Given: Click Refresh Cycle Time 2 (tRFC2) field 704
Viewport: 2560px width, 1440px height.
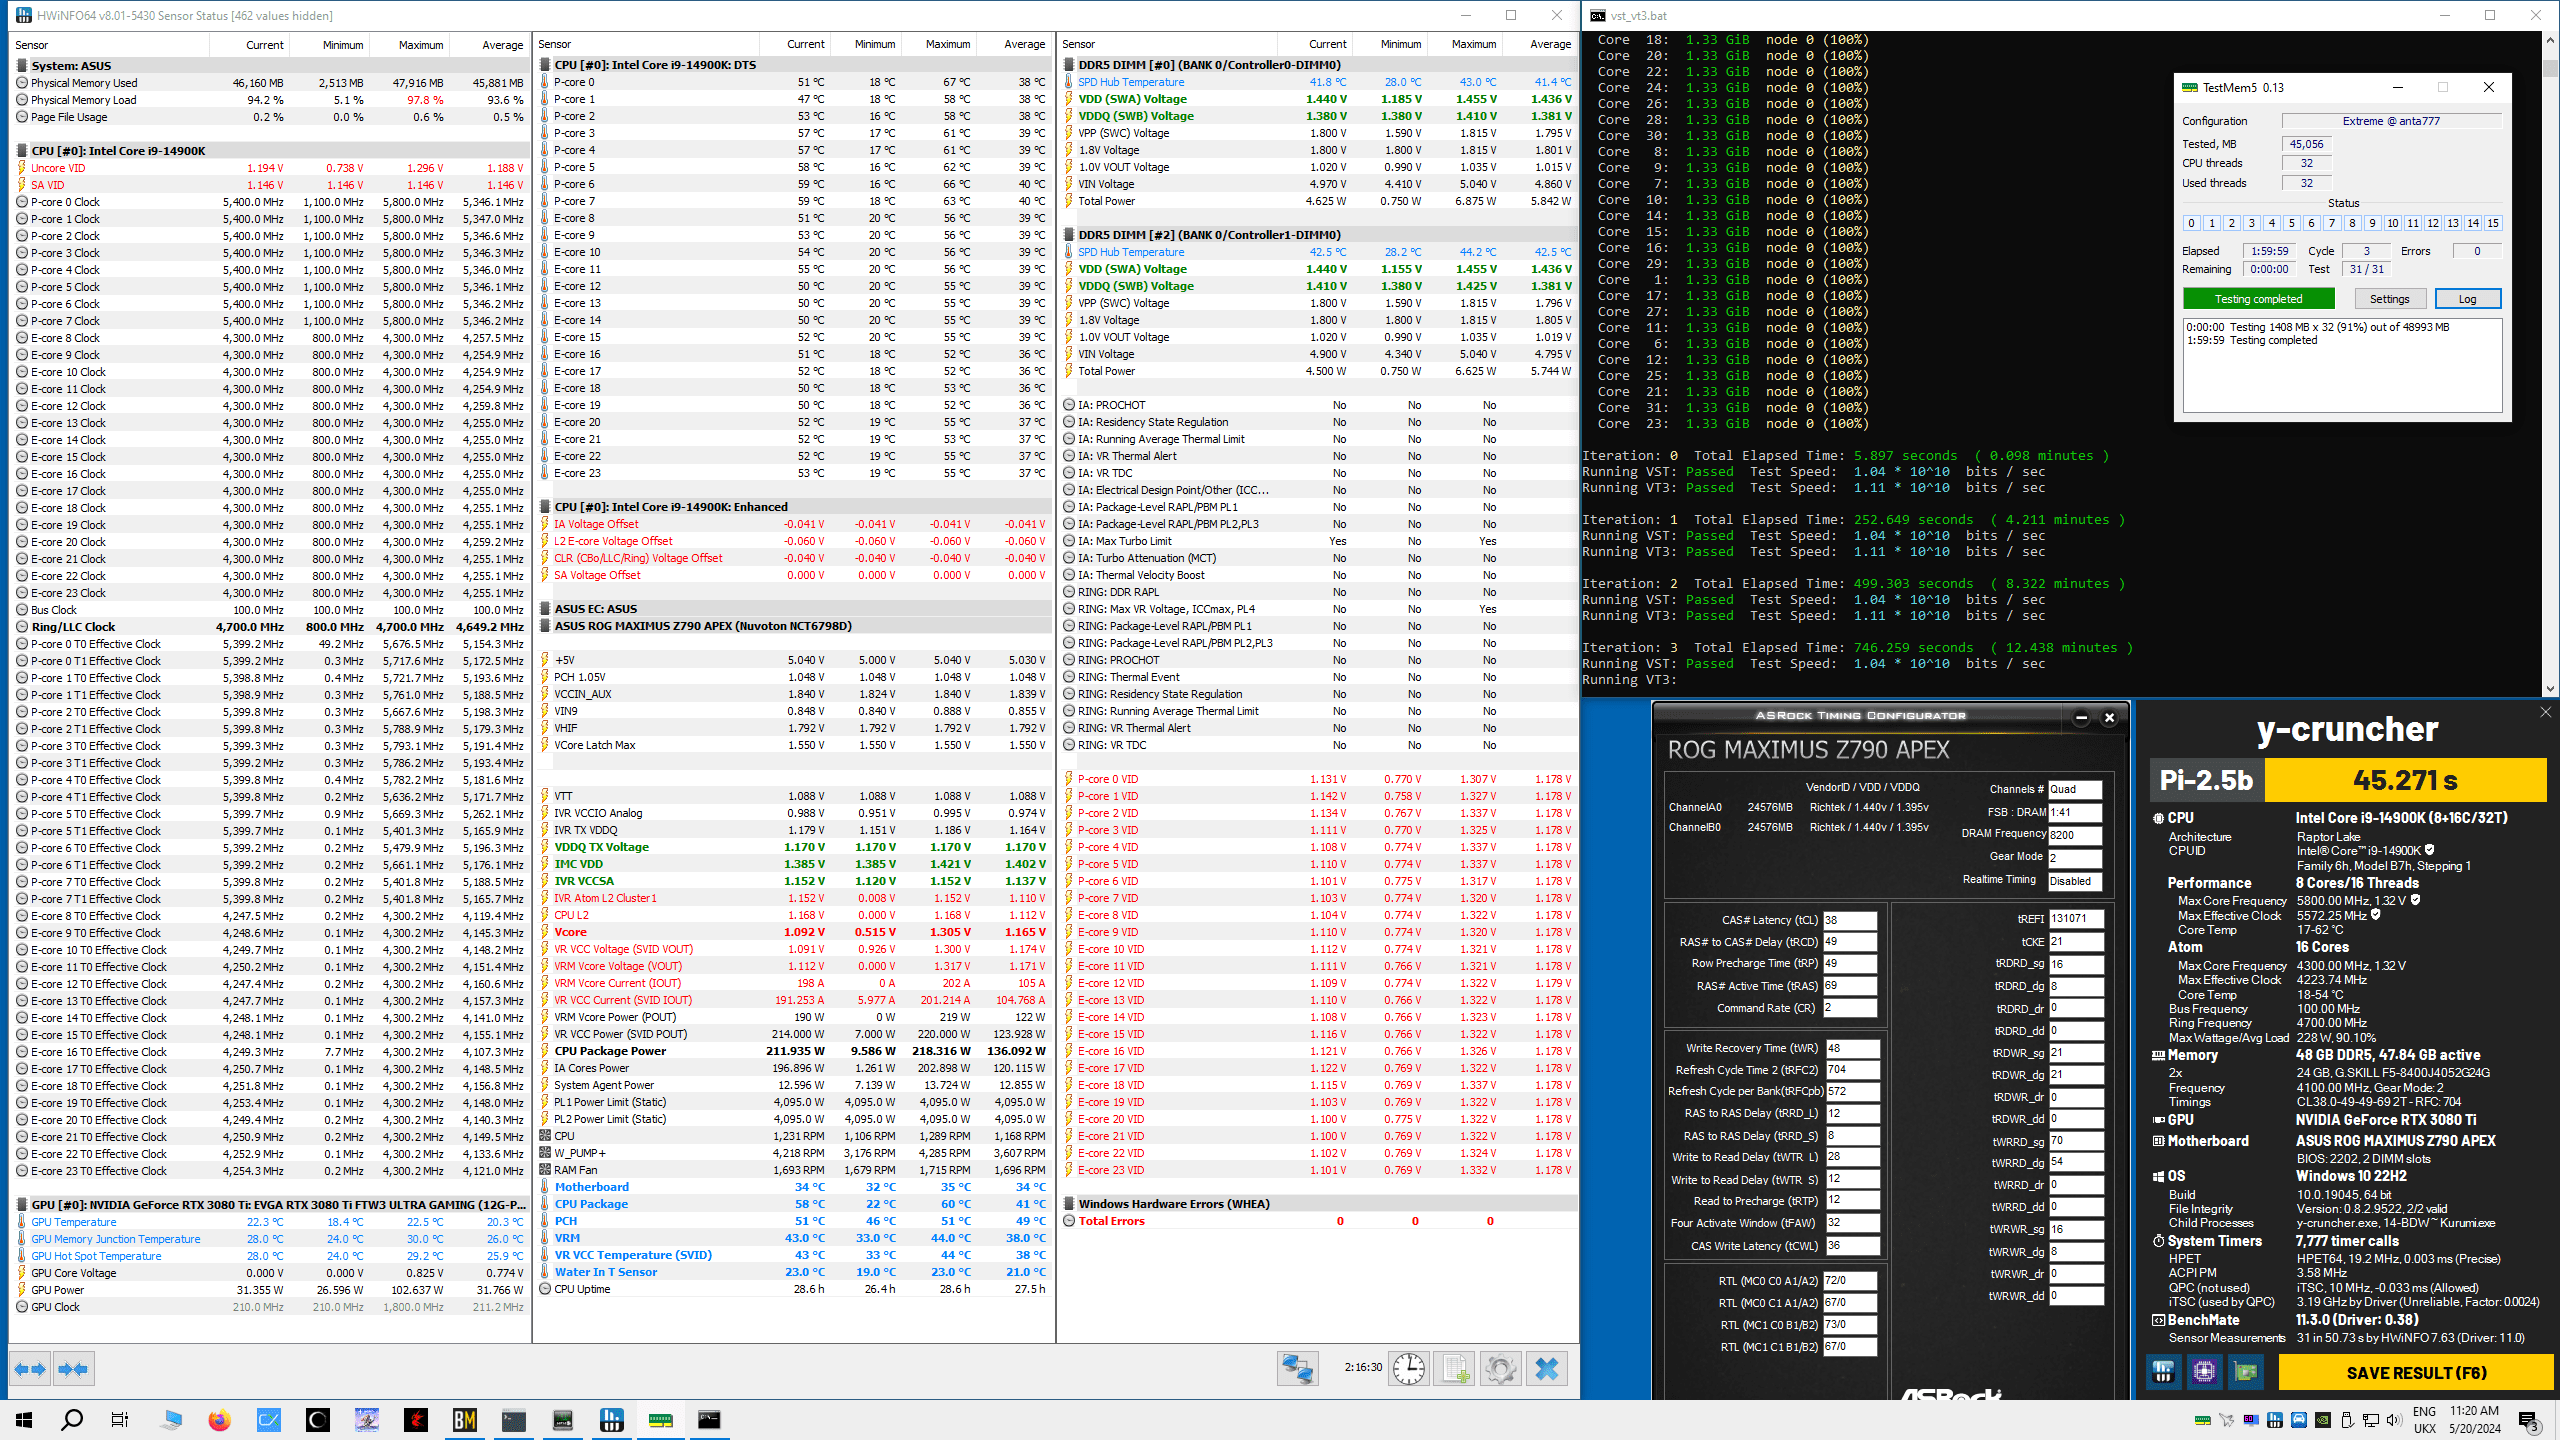Looking at the screenshot, I should [1851, 1069].
